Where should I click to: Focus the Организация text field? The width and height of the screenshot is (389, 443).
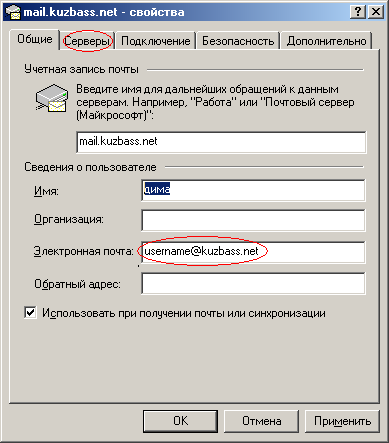pos(253,220)
